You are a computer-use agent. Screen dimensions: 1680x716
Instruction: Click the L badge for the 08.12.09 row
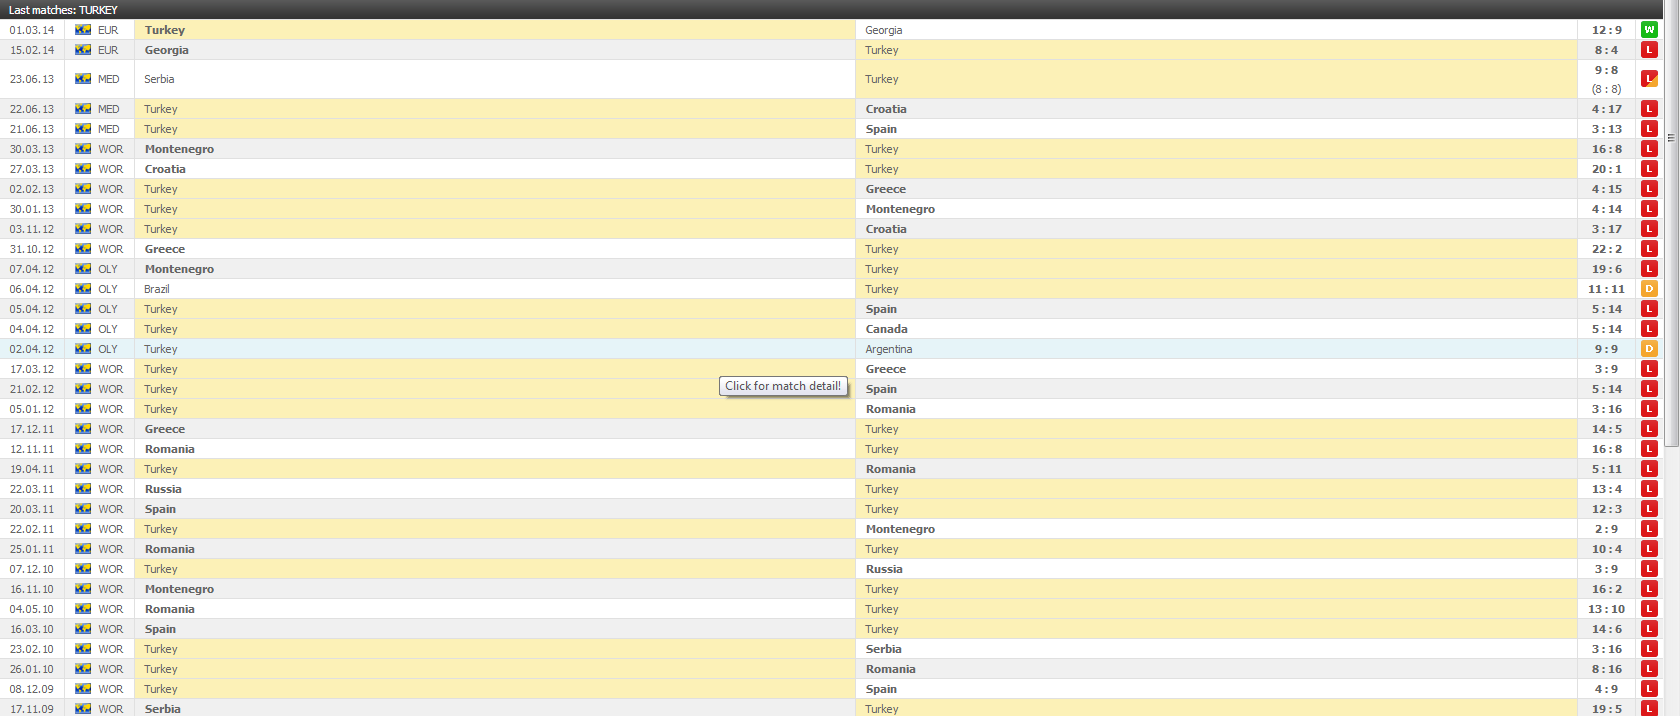1649,689
